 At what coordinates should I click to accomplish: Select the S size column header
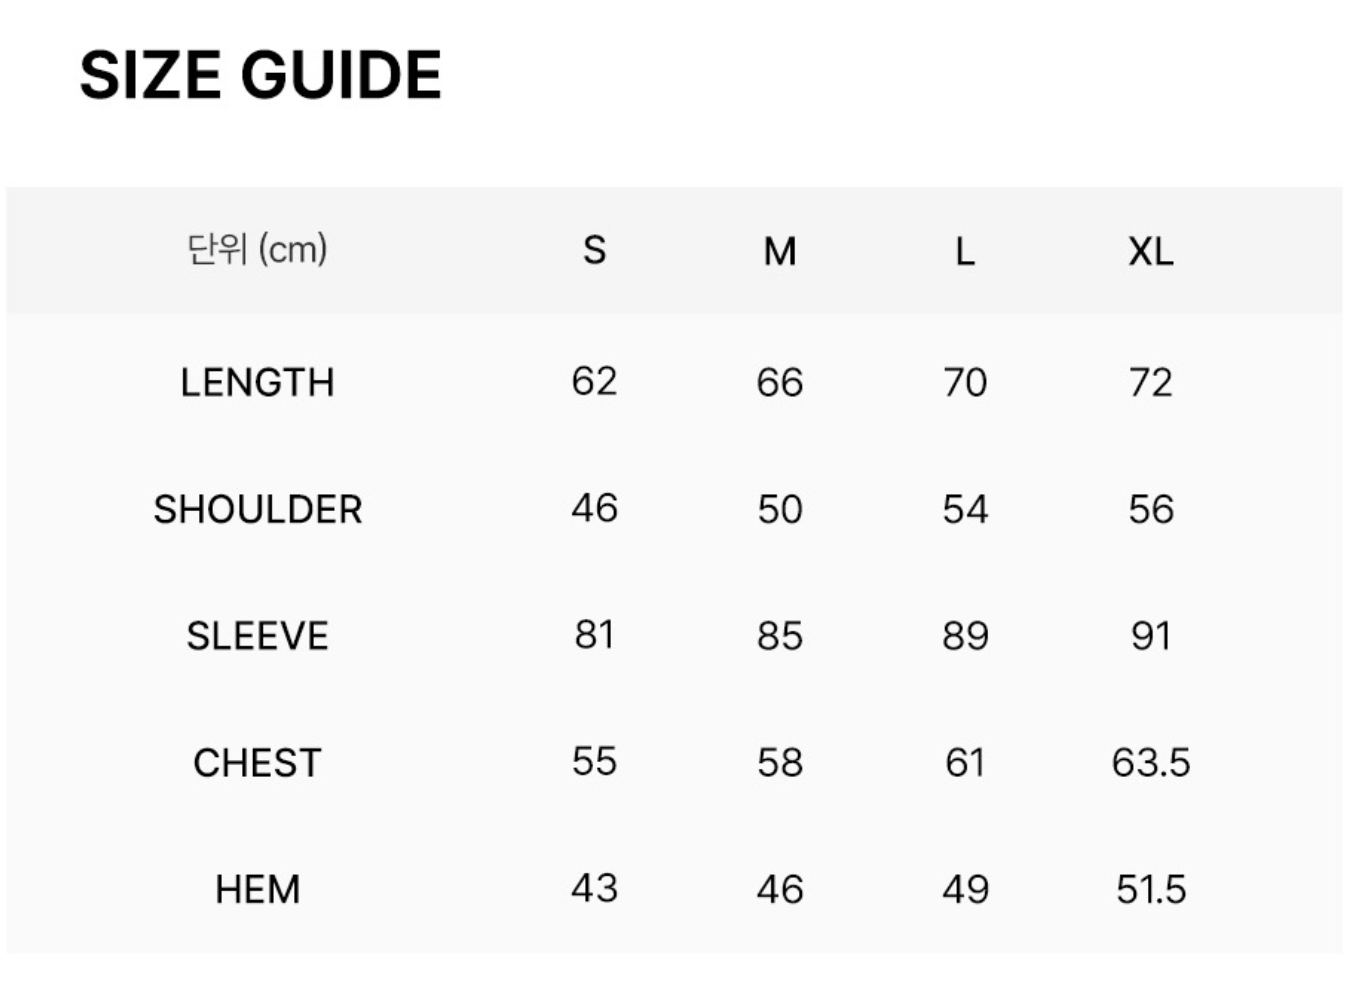(594, 250)
